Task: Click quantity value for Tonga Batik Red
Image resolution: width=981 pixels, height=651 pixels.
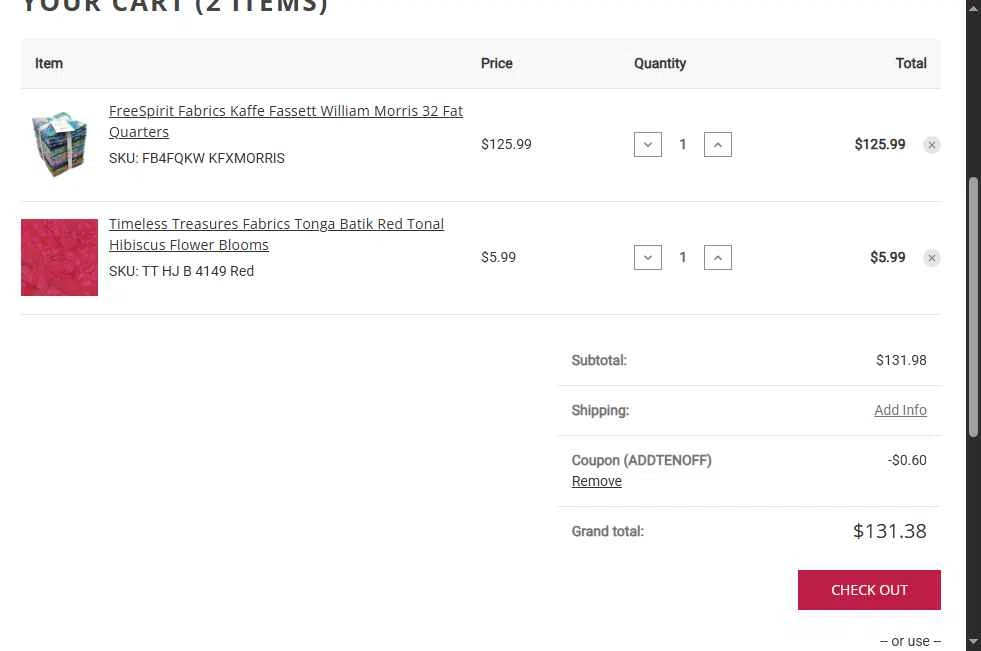Action: 683,258
